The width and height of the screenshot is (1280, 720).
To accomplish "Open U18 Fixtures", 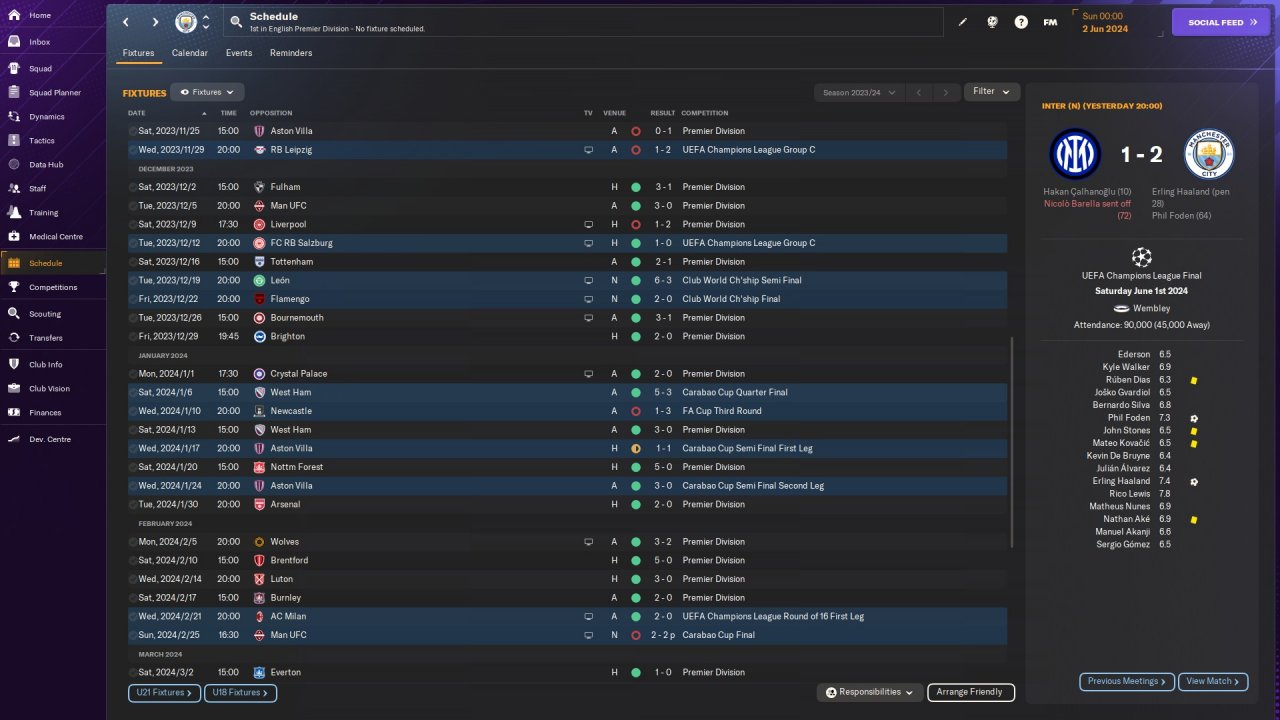I will [240, 692].
